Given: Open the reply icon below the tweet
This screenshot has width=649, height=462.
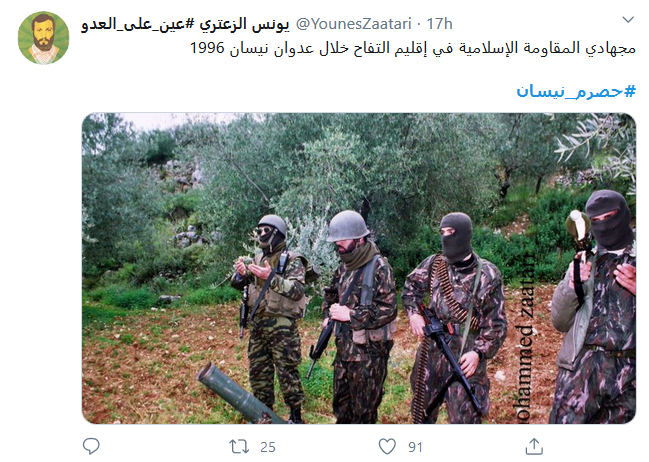Looking at the screenshot, I should coord(91,446).
